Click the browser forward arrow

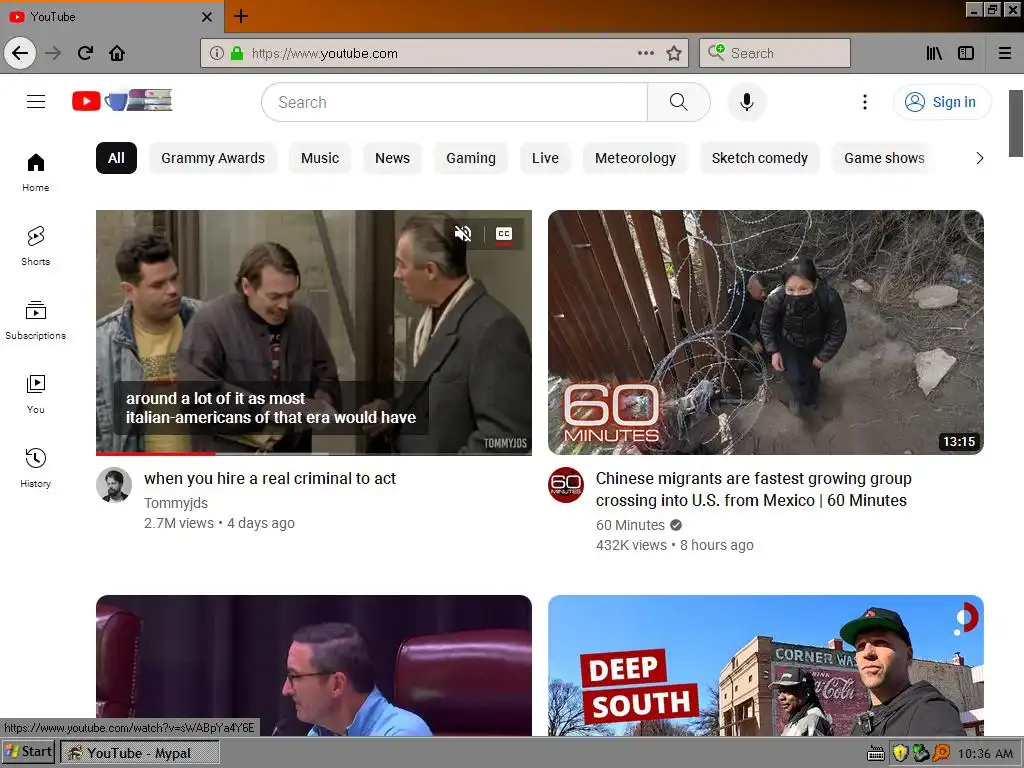[53, 53]
